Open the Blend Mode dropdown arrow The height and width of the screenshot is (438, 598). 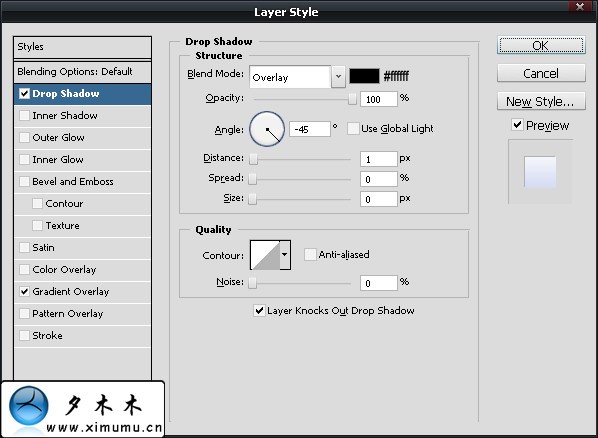click(x=338, y=77)
